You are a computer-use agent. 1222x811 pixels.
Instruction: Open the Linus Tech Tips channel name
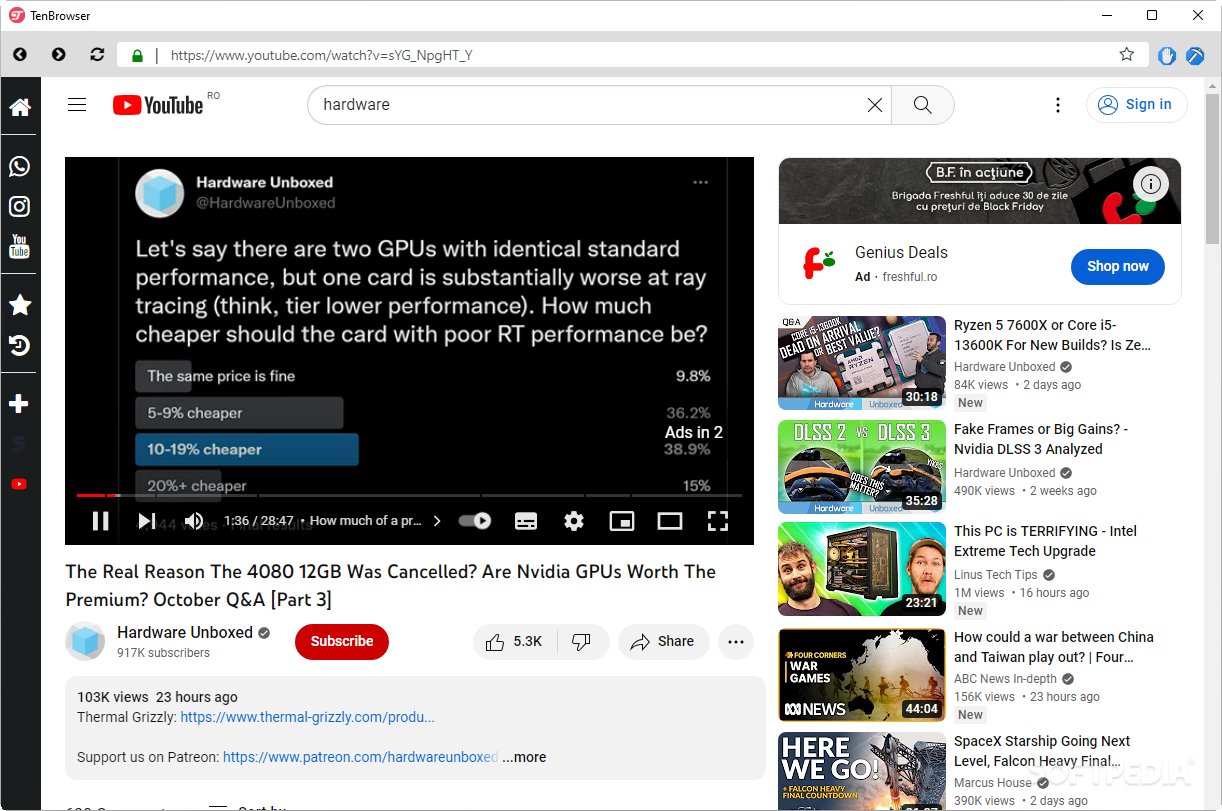996,575
